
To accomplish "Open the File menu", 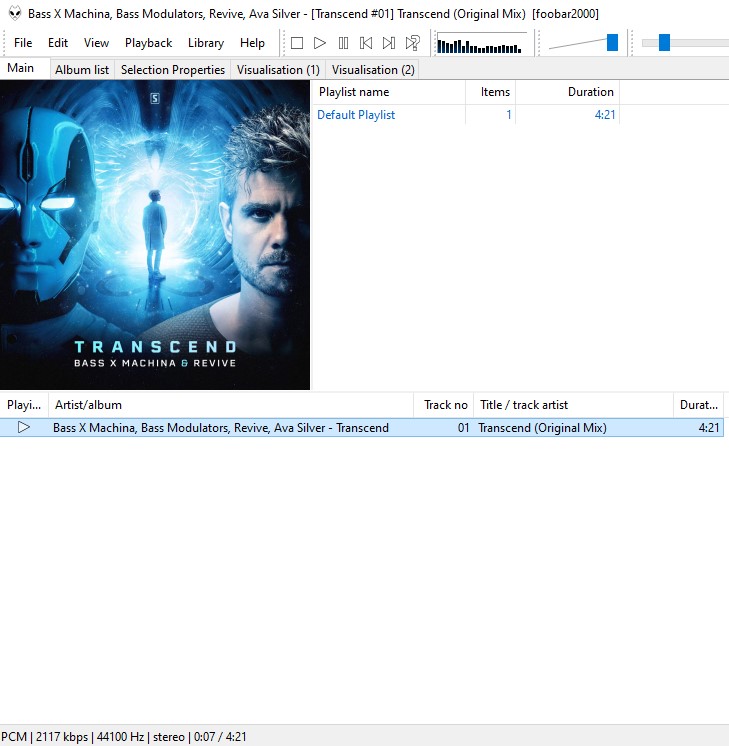I will (x=23, y=43).
